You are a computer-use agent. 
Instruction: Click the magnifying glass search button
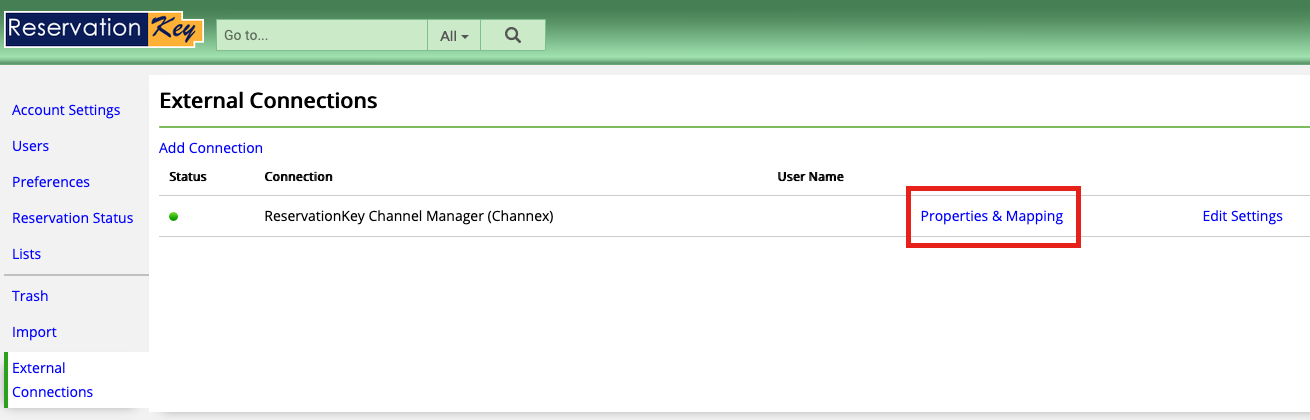point(513,35)
